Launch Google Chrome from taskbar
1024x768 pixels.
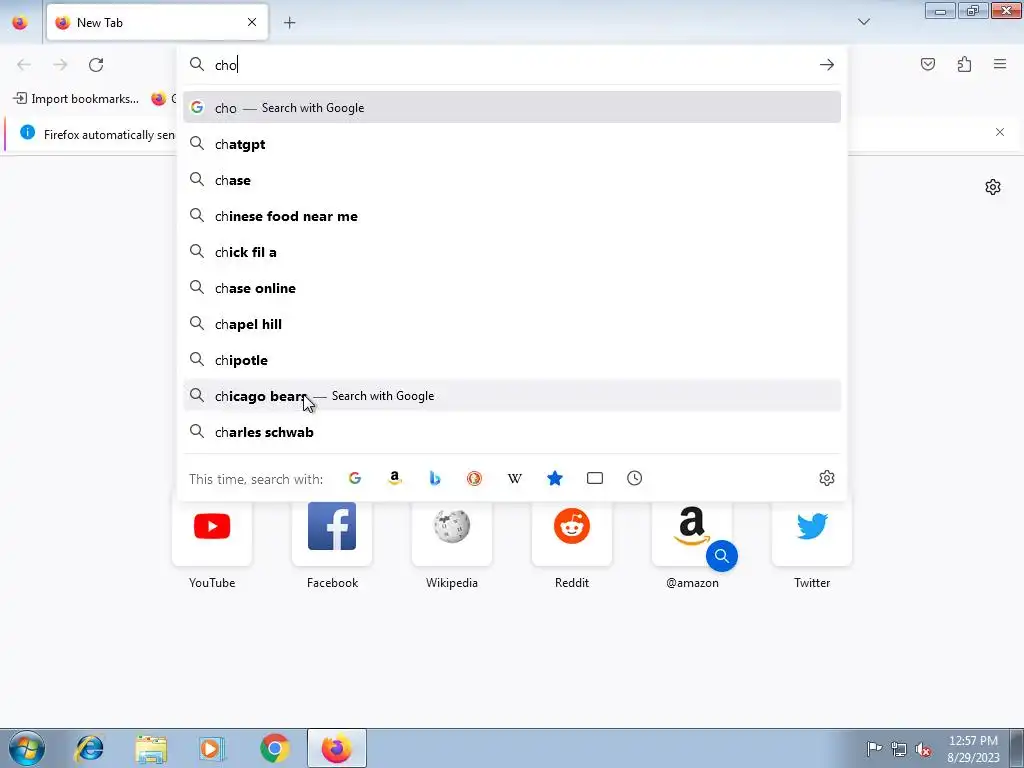tap(274, 748)
